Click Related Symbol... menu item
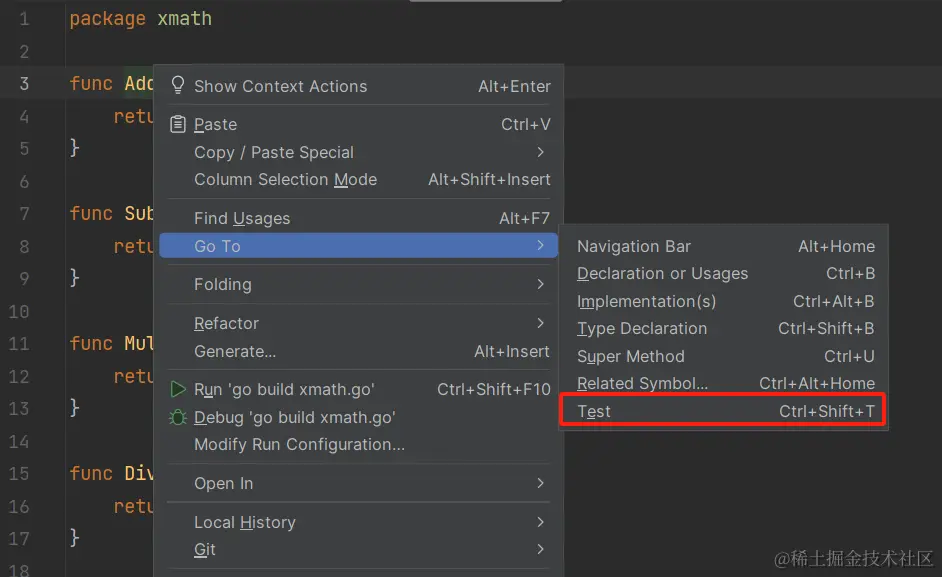Screen dimensions: 942x577 642,383
